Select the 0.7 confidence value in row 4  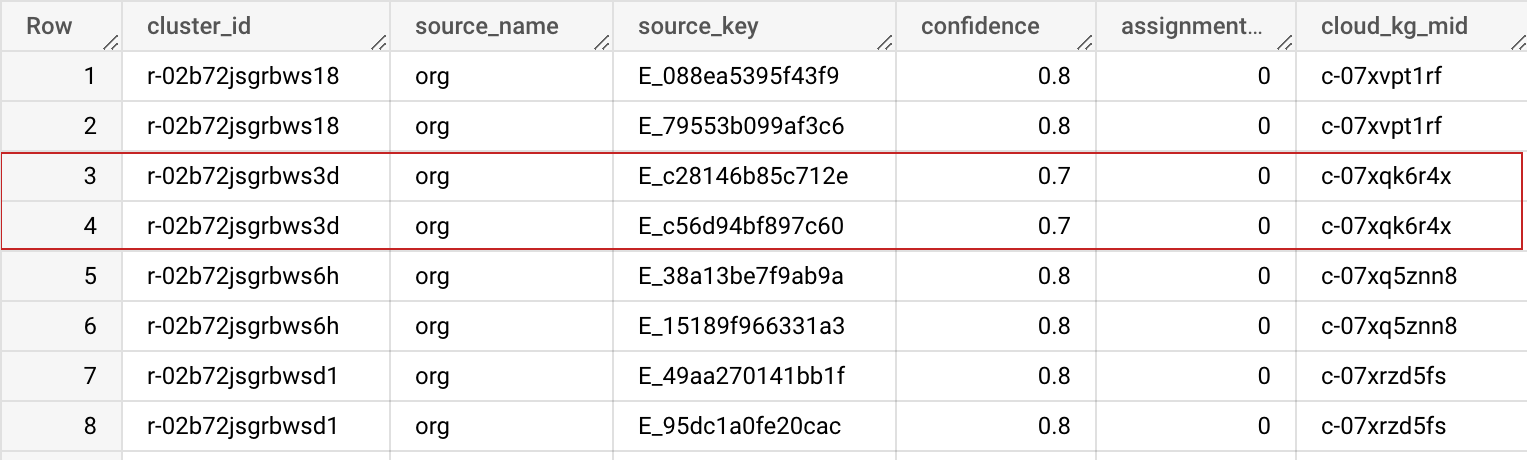[x=1054, y=227]
